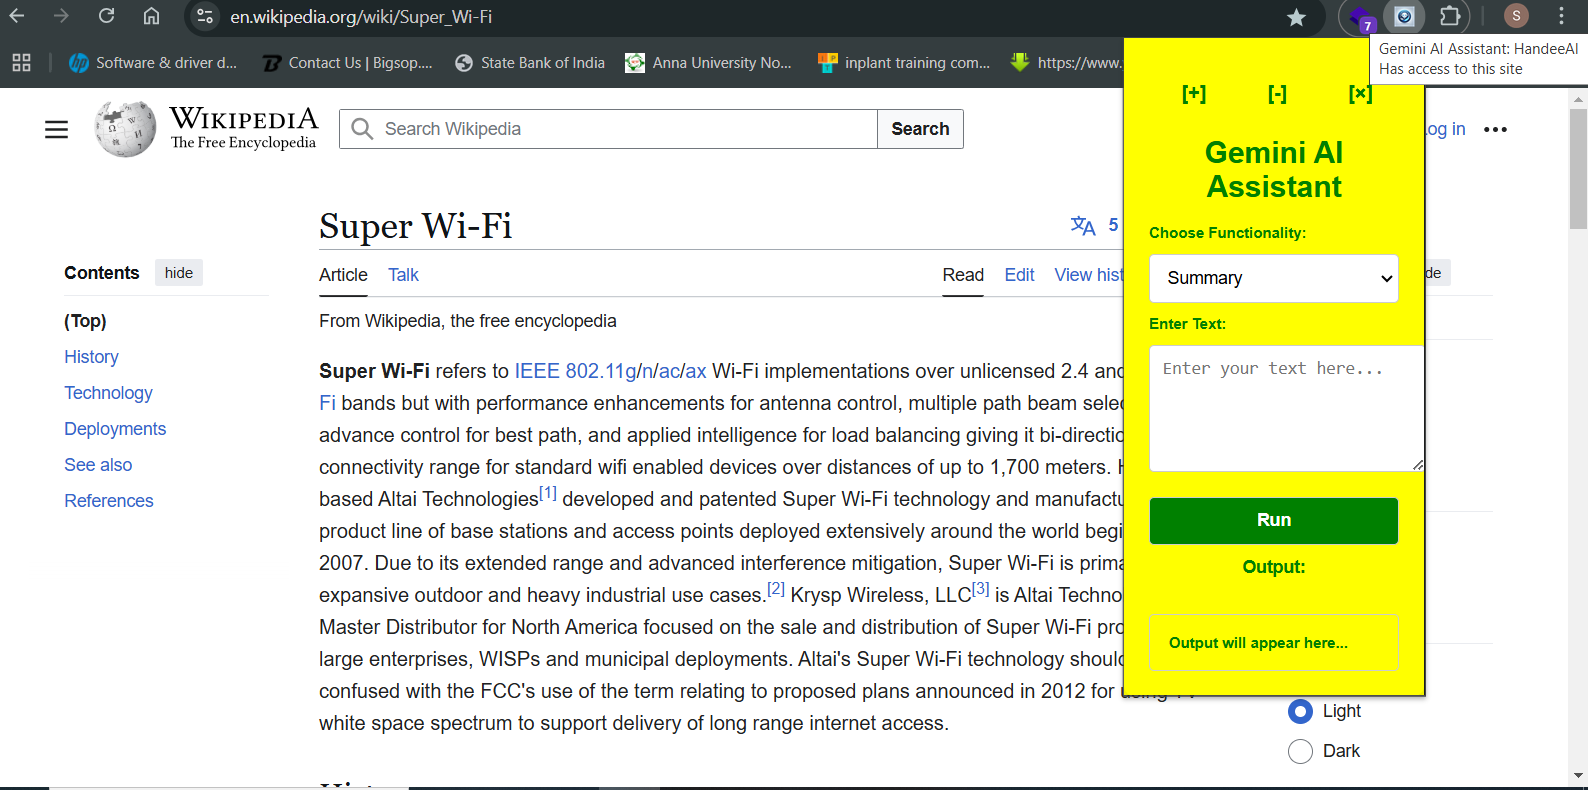Open the ax standard link
The width and height of the screenshot is (1588, 790).
coord(696,371)
